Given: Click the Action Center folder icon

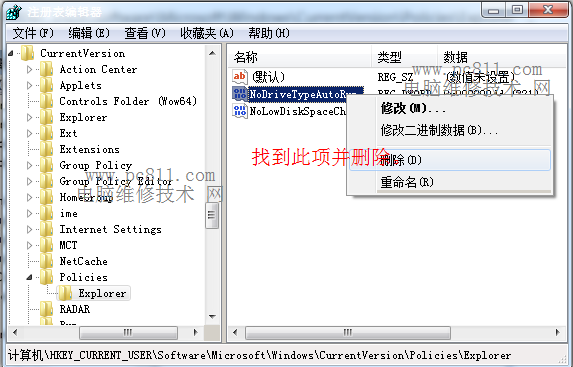Looking at the screenshot, I should (46, 69).
